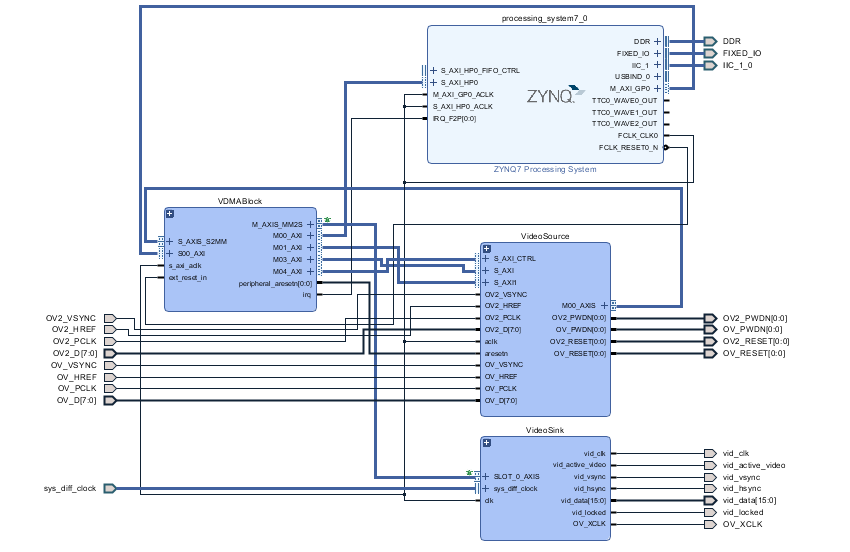Select vid_hsync output port
Viewport: 850px width, 552px height.
[711, 489]
